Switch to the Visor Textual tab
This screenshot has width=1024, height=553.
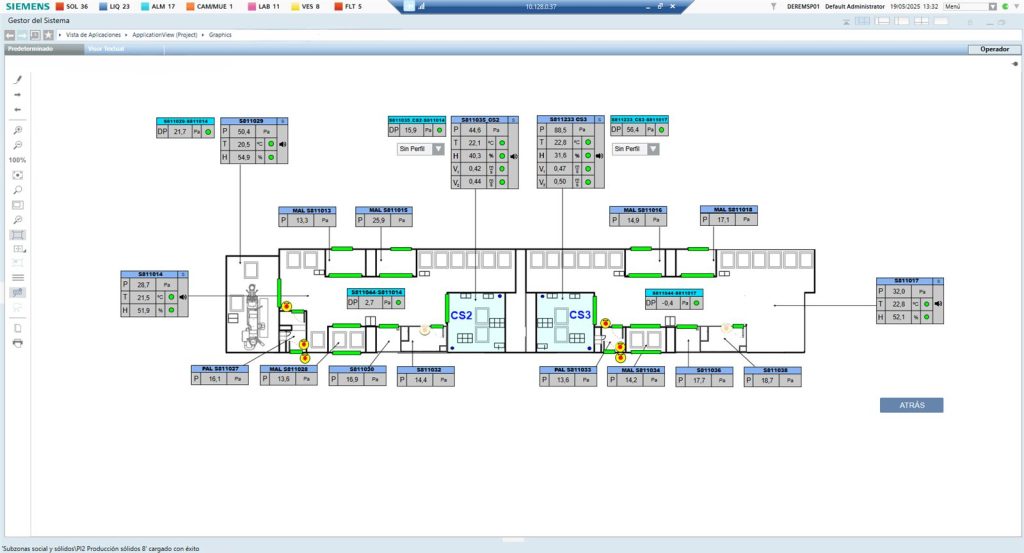(106, 49)
